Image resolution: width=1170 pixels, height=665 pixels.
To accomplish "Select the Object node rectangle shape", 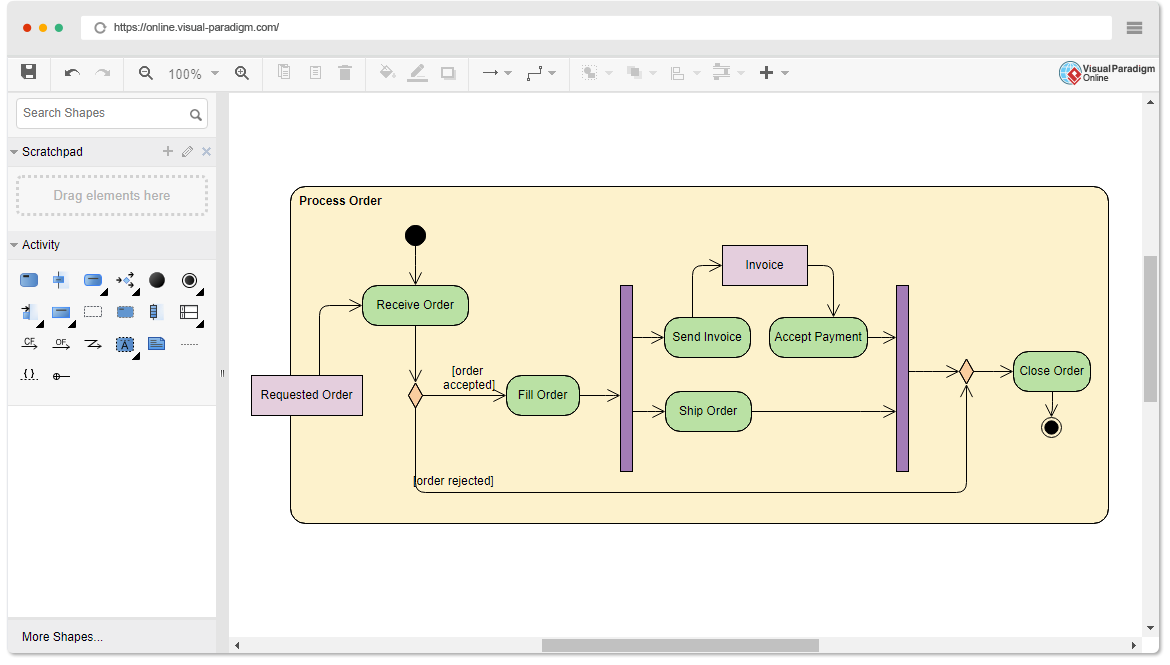I will pyautogui.click(x=61, y=312).
